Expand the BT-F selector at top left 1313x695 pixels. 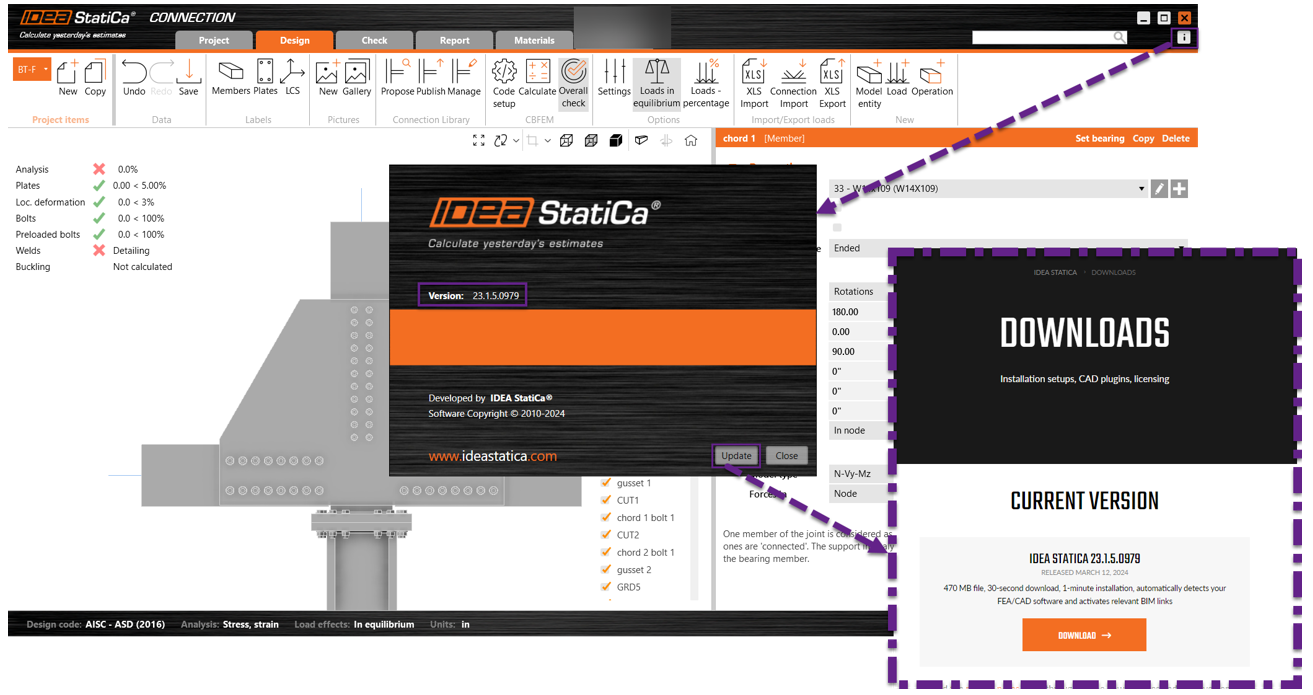pos(32,69)
